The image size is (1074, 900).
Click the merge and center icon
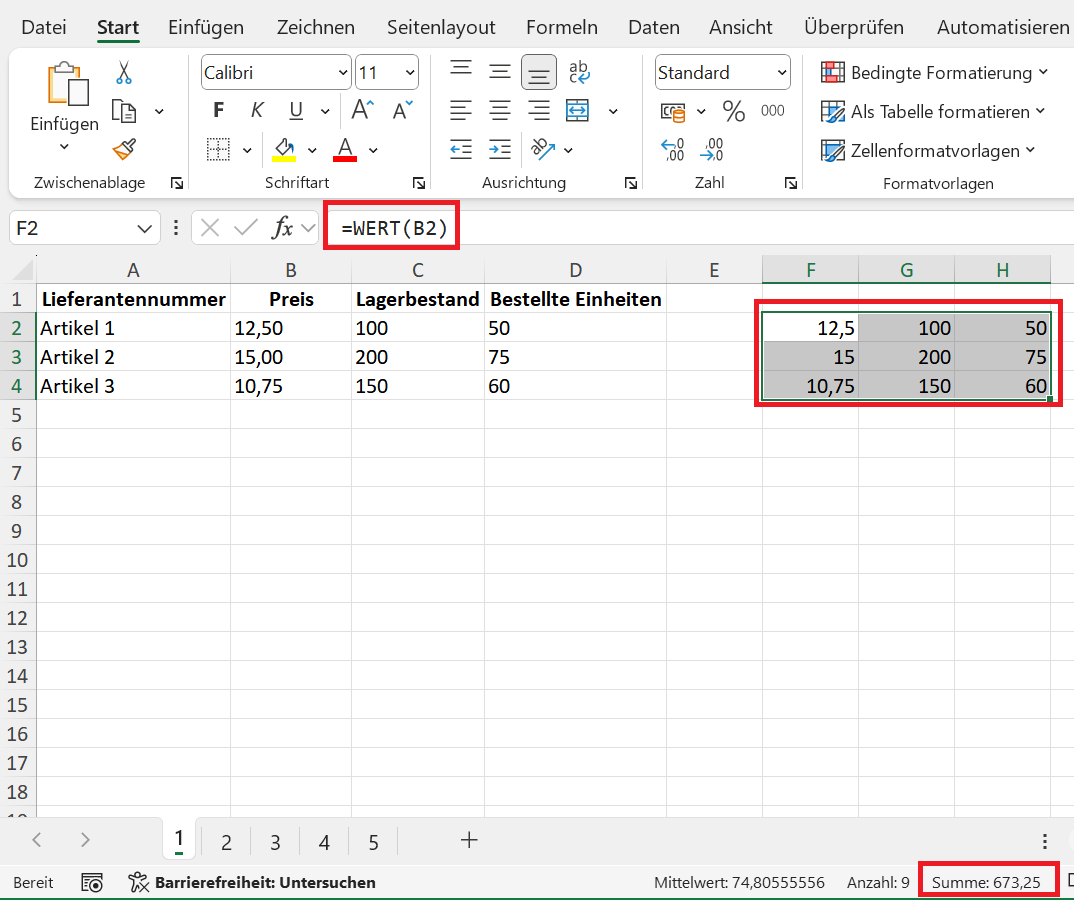[x=577, y=110]
